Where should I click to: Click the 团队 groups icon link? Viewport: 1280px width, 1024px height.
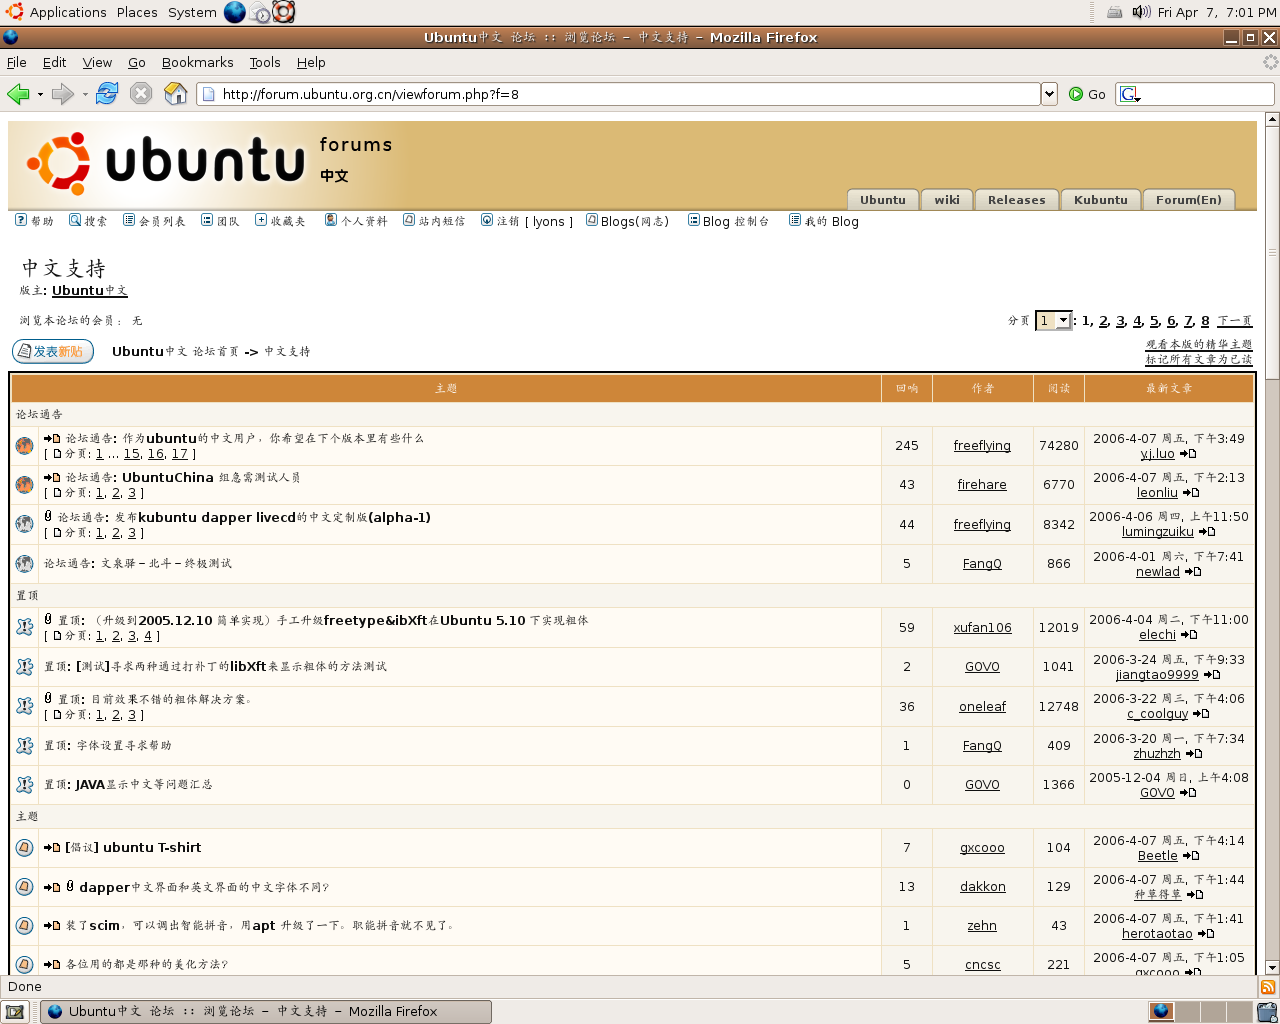(220, 221)
